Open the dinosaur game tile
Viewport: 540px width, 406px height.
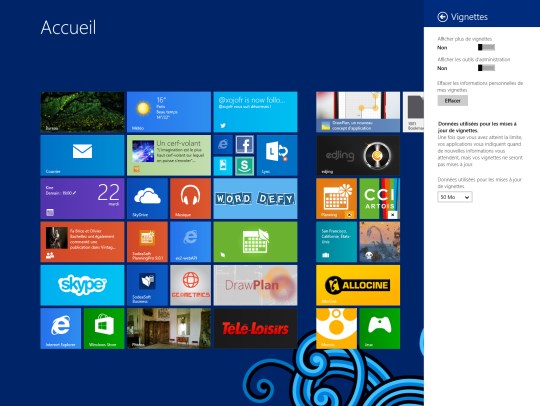[380, 242]
